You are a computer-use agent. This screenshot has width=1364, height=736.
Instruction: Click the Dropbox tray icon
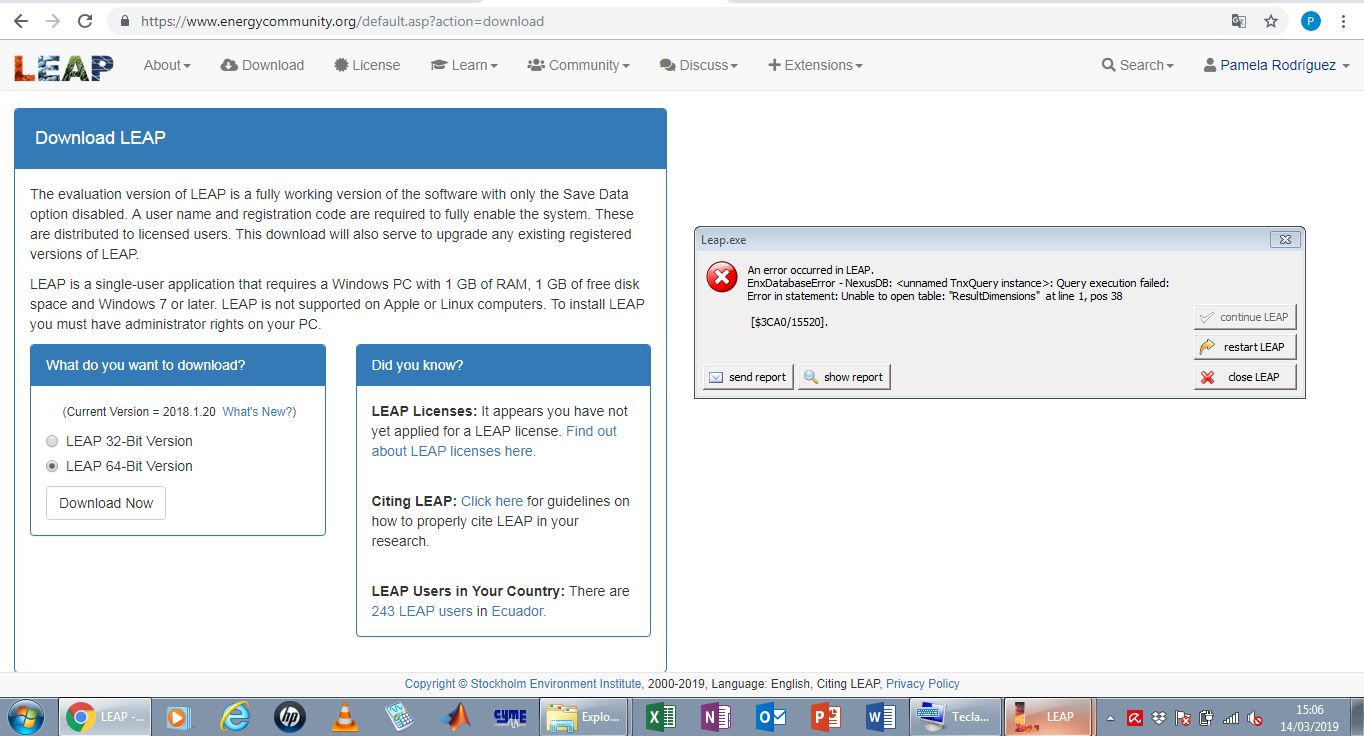[1159, 718]
